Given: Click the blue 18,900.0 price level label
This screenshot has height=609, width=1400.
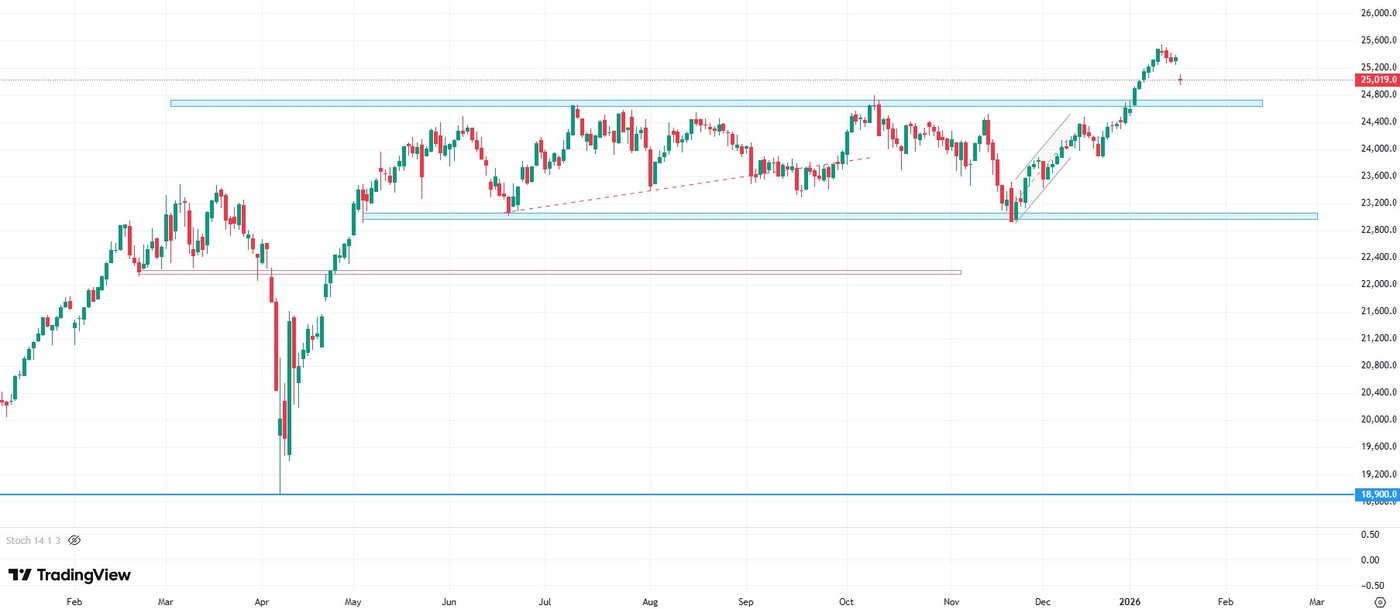Looking at the screenshot, I should (1374, 494).
